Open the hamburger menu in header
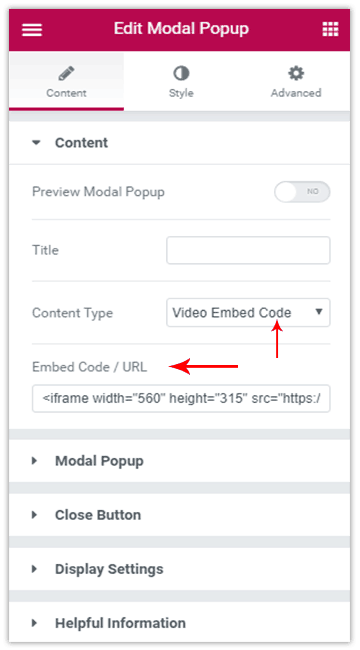The height and width of the screenshot is (650, 360). [32, 29]
